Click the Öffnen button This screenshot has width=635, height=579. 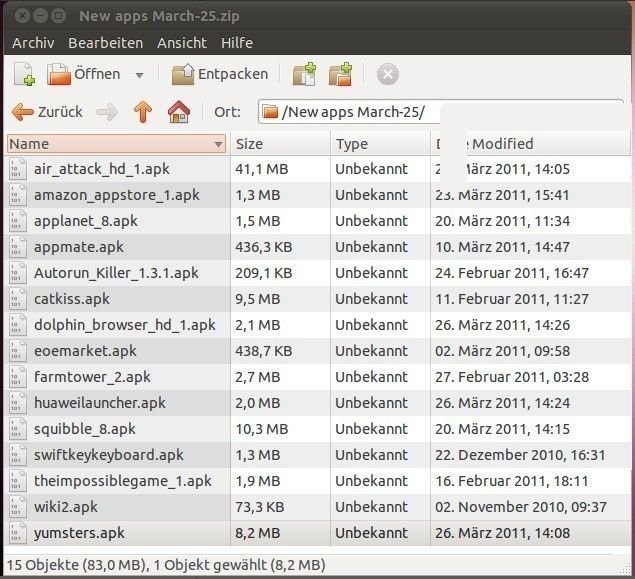point(84,74)
